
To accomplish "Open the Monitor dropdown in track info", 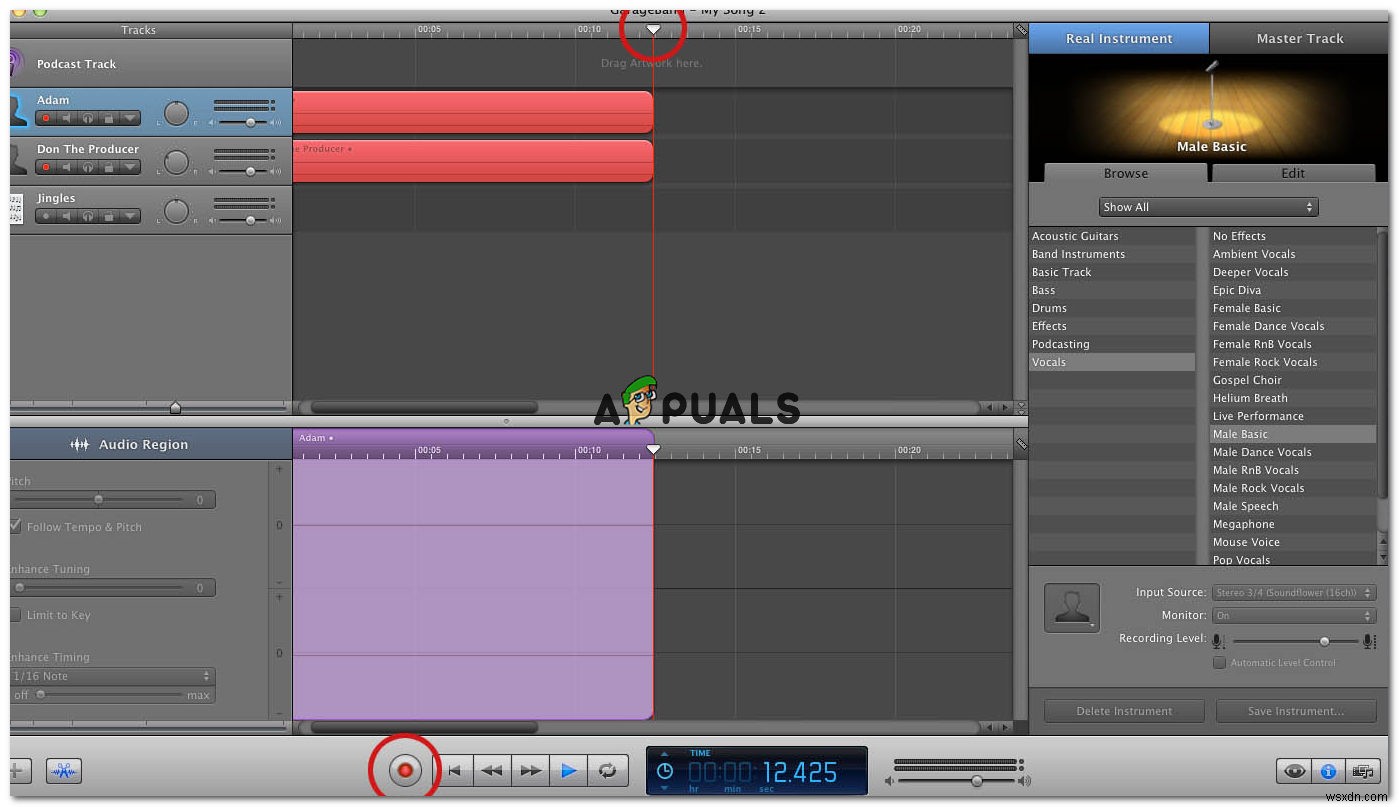I will click(x=1293, y=615).
